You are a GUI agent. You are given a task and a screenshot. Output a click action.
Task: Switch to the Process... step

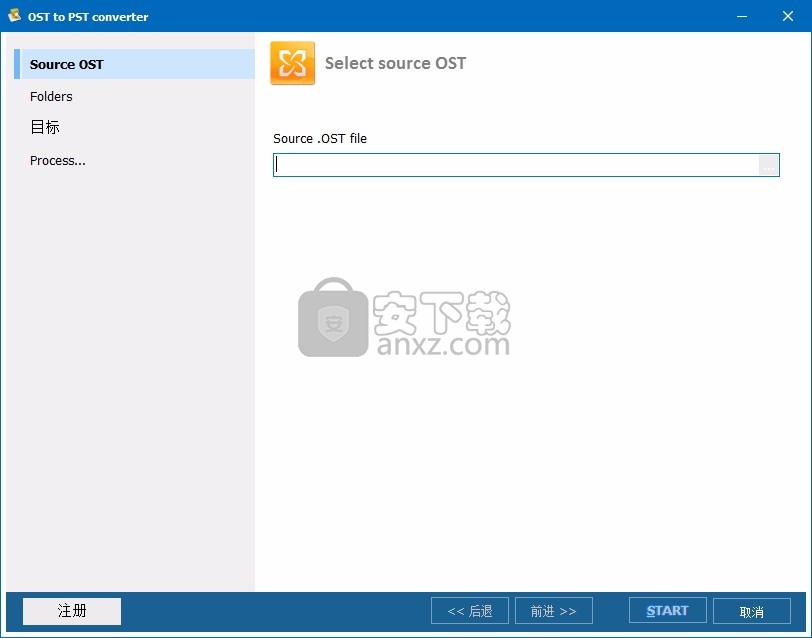[57, 161]
